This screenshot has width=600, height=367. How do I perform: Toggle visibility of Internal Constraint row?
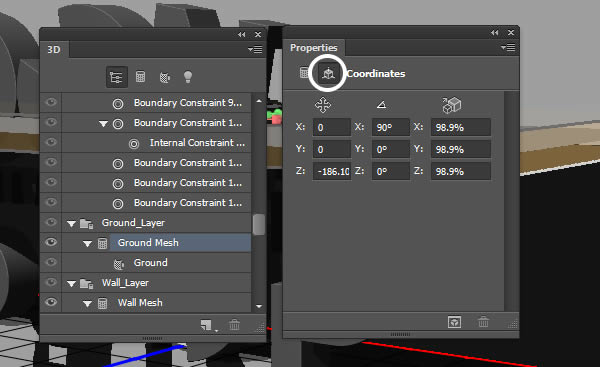coord(51,142)
